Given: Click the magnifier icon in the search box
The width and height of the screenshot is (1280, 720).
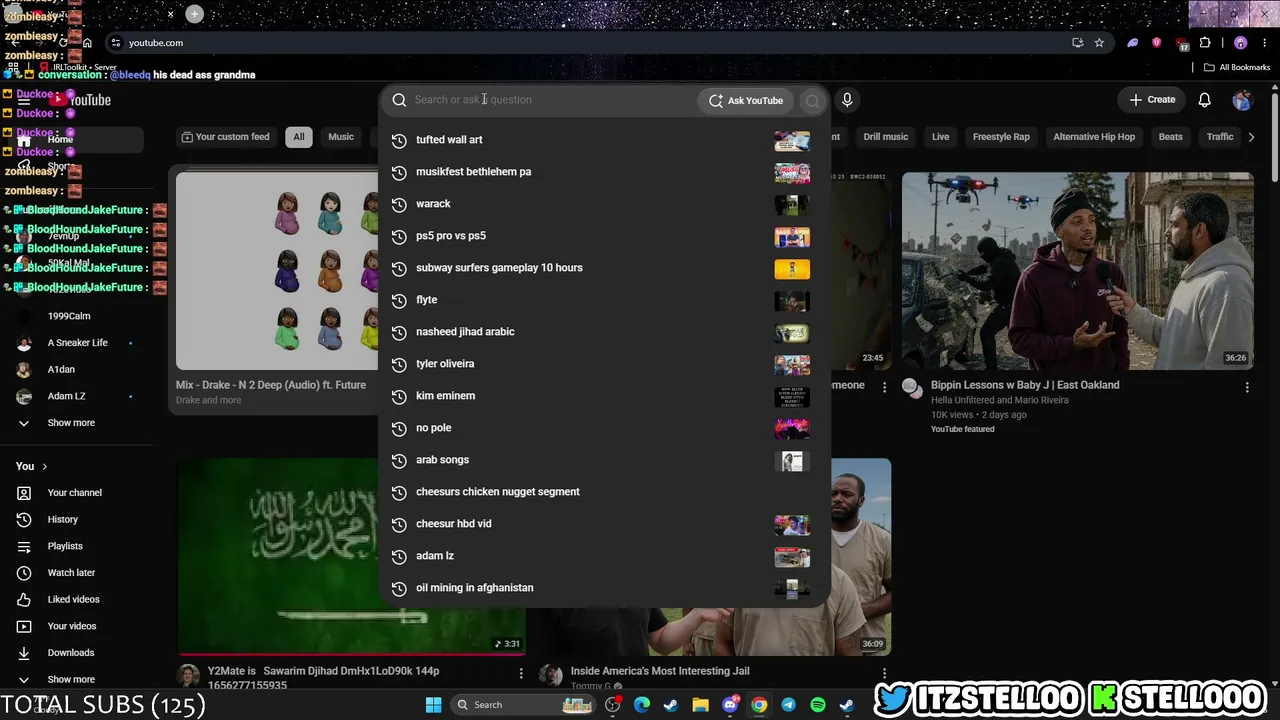Looking at the screenshot, I should click(399, 100).
